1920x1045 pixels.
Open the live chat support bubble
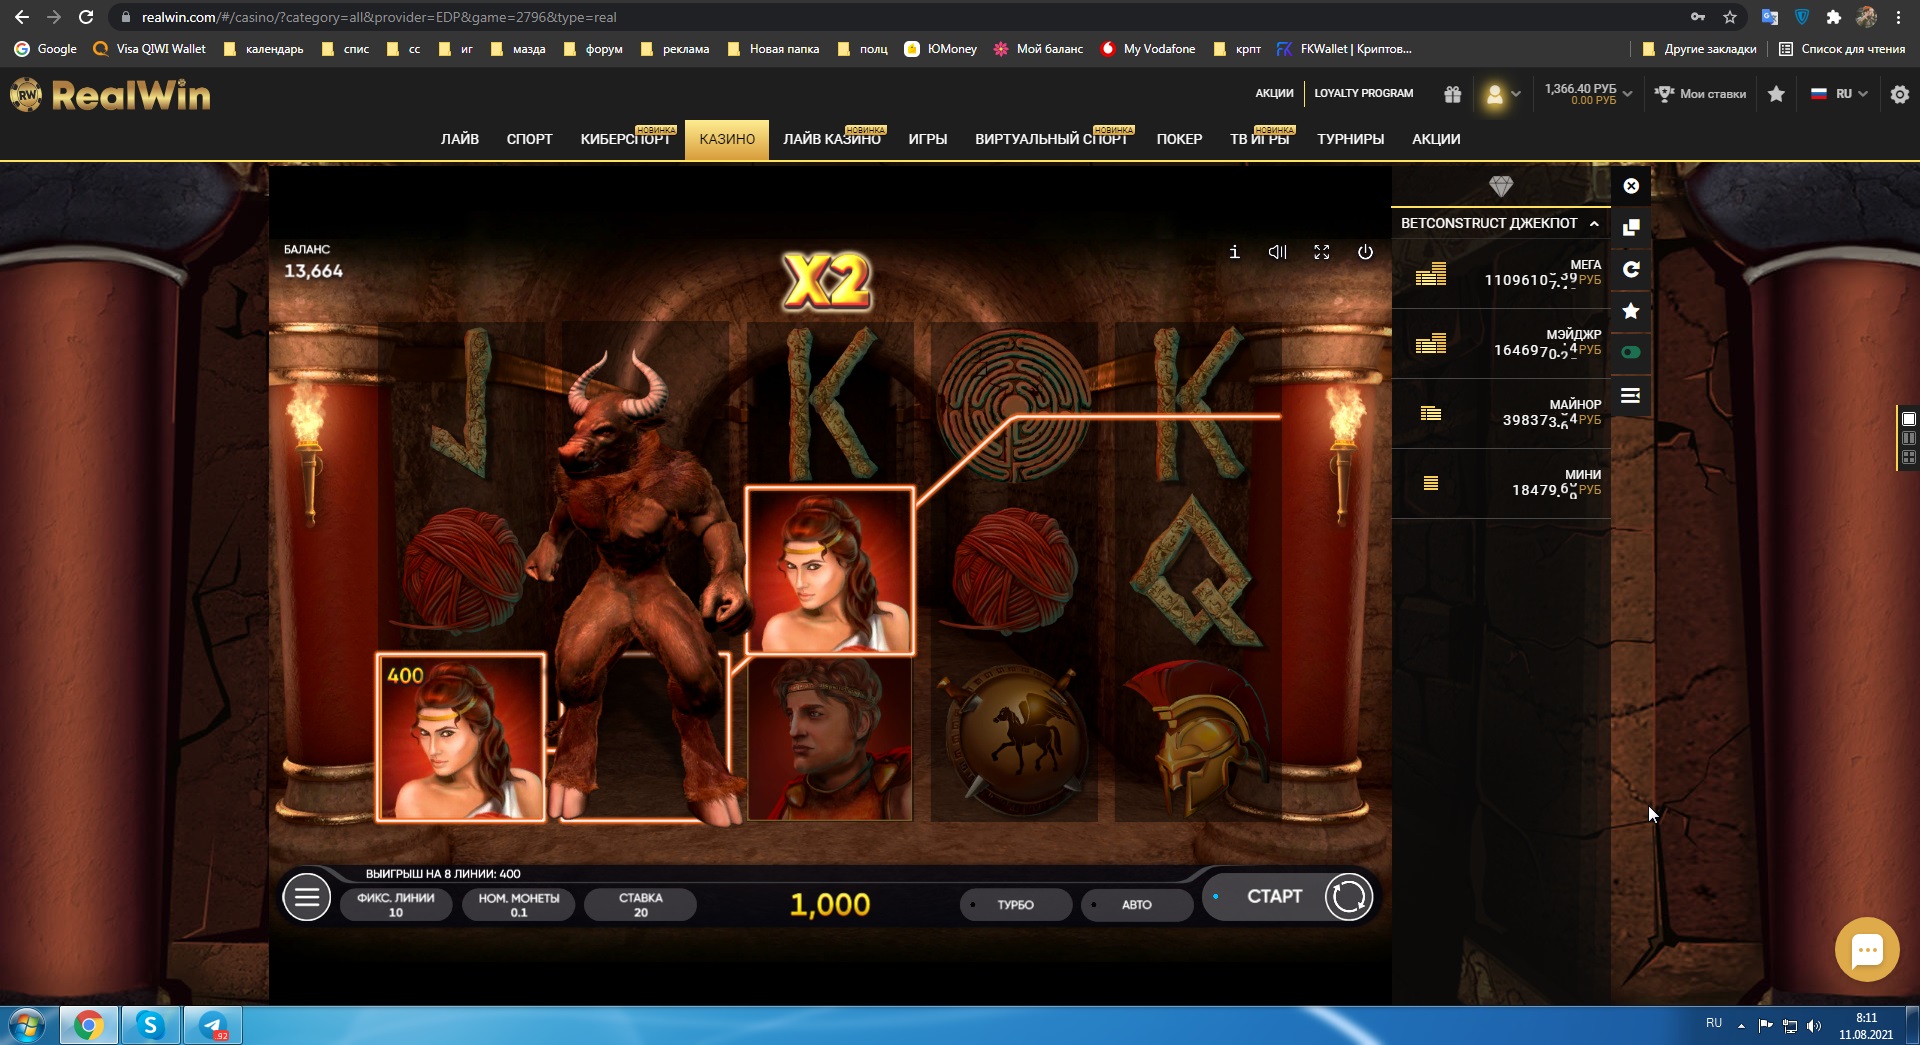(1866, 950)
